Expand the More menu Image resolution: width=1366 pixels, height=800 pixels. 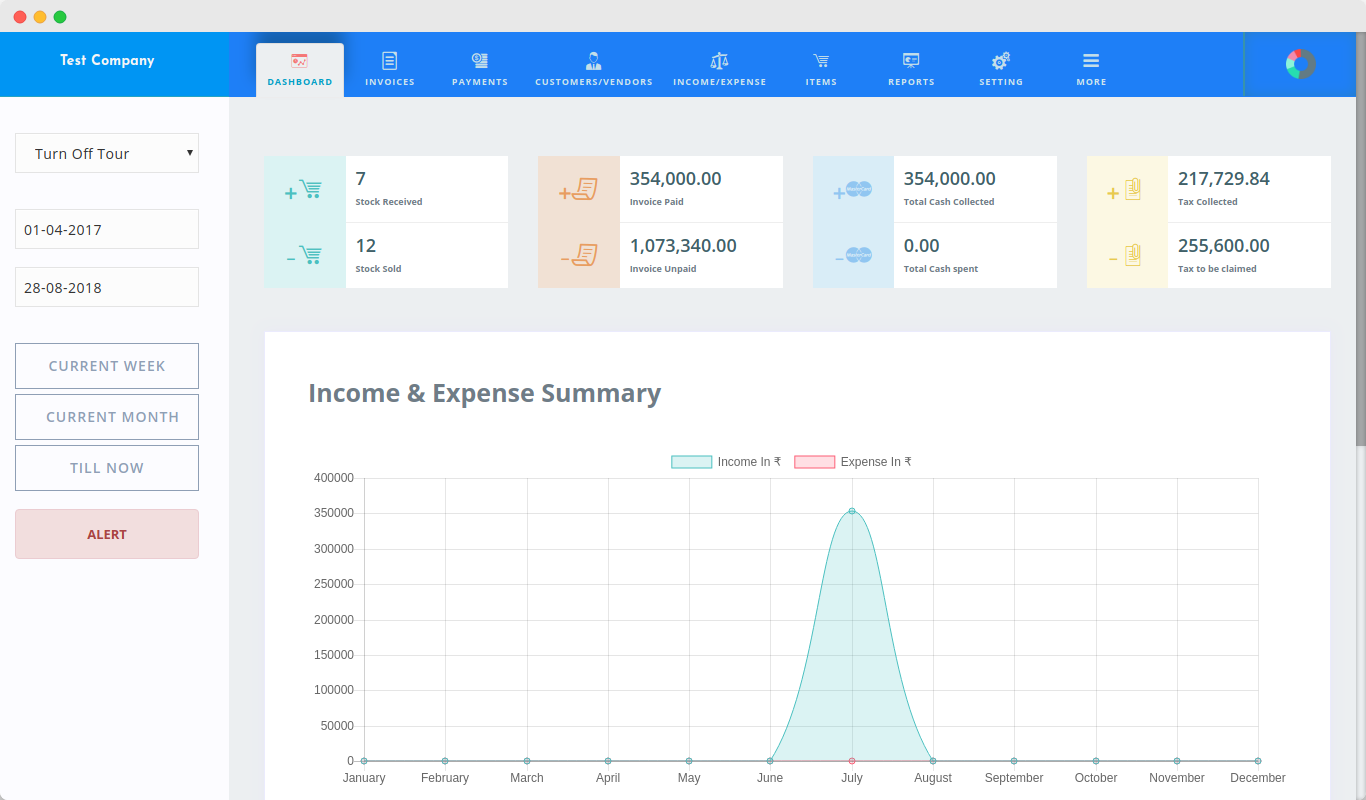1091,70
